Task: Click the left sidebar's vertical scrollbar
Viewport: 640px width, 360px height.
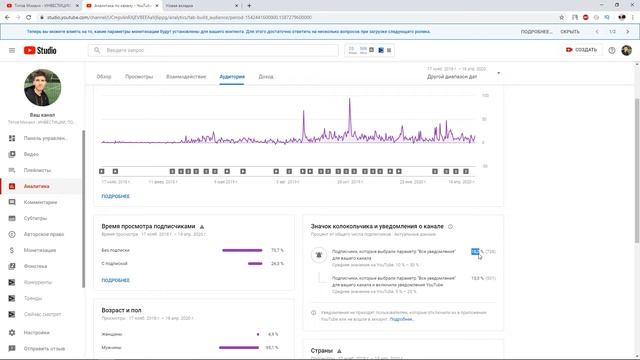Action: tap(84, 209)
